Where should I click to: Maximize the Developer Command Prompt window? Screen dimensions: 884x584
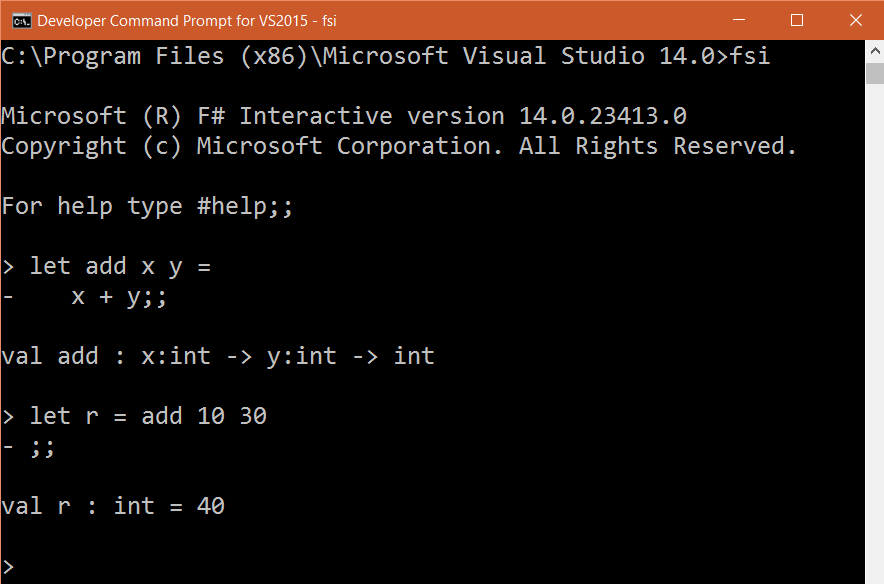pos(796,20)
